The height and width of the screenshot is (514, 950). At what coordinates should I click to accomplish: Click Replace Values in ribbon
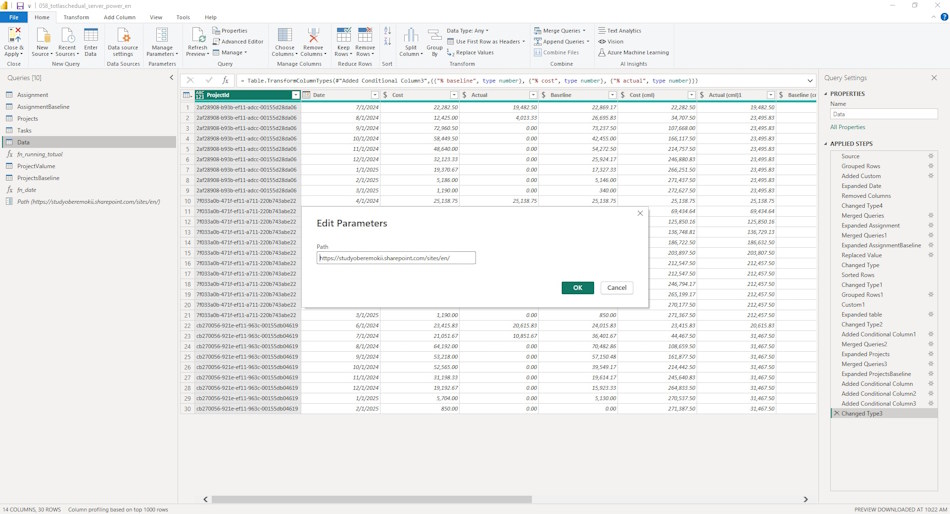470,52
